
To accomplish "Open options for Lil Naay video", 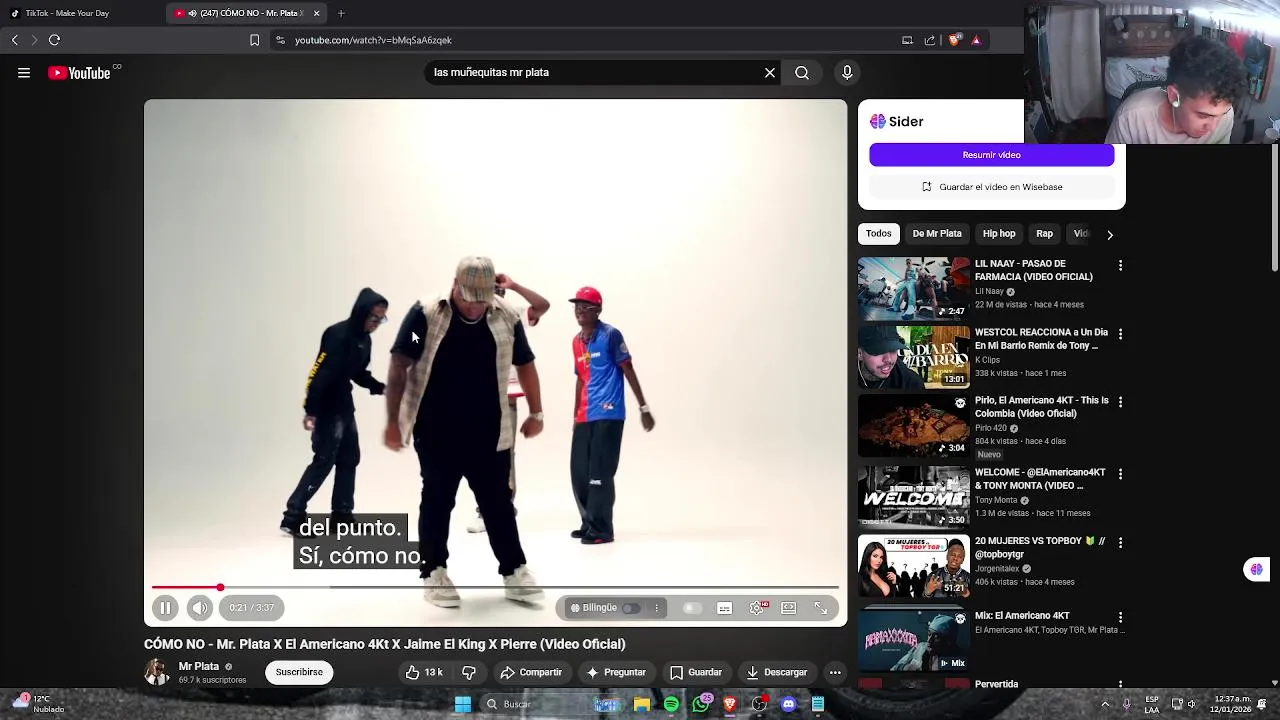I will pyautogui.click(x=1120, y=266).
